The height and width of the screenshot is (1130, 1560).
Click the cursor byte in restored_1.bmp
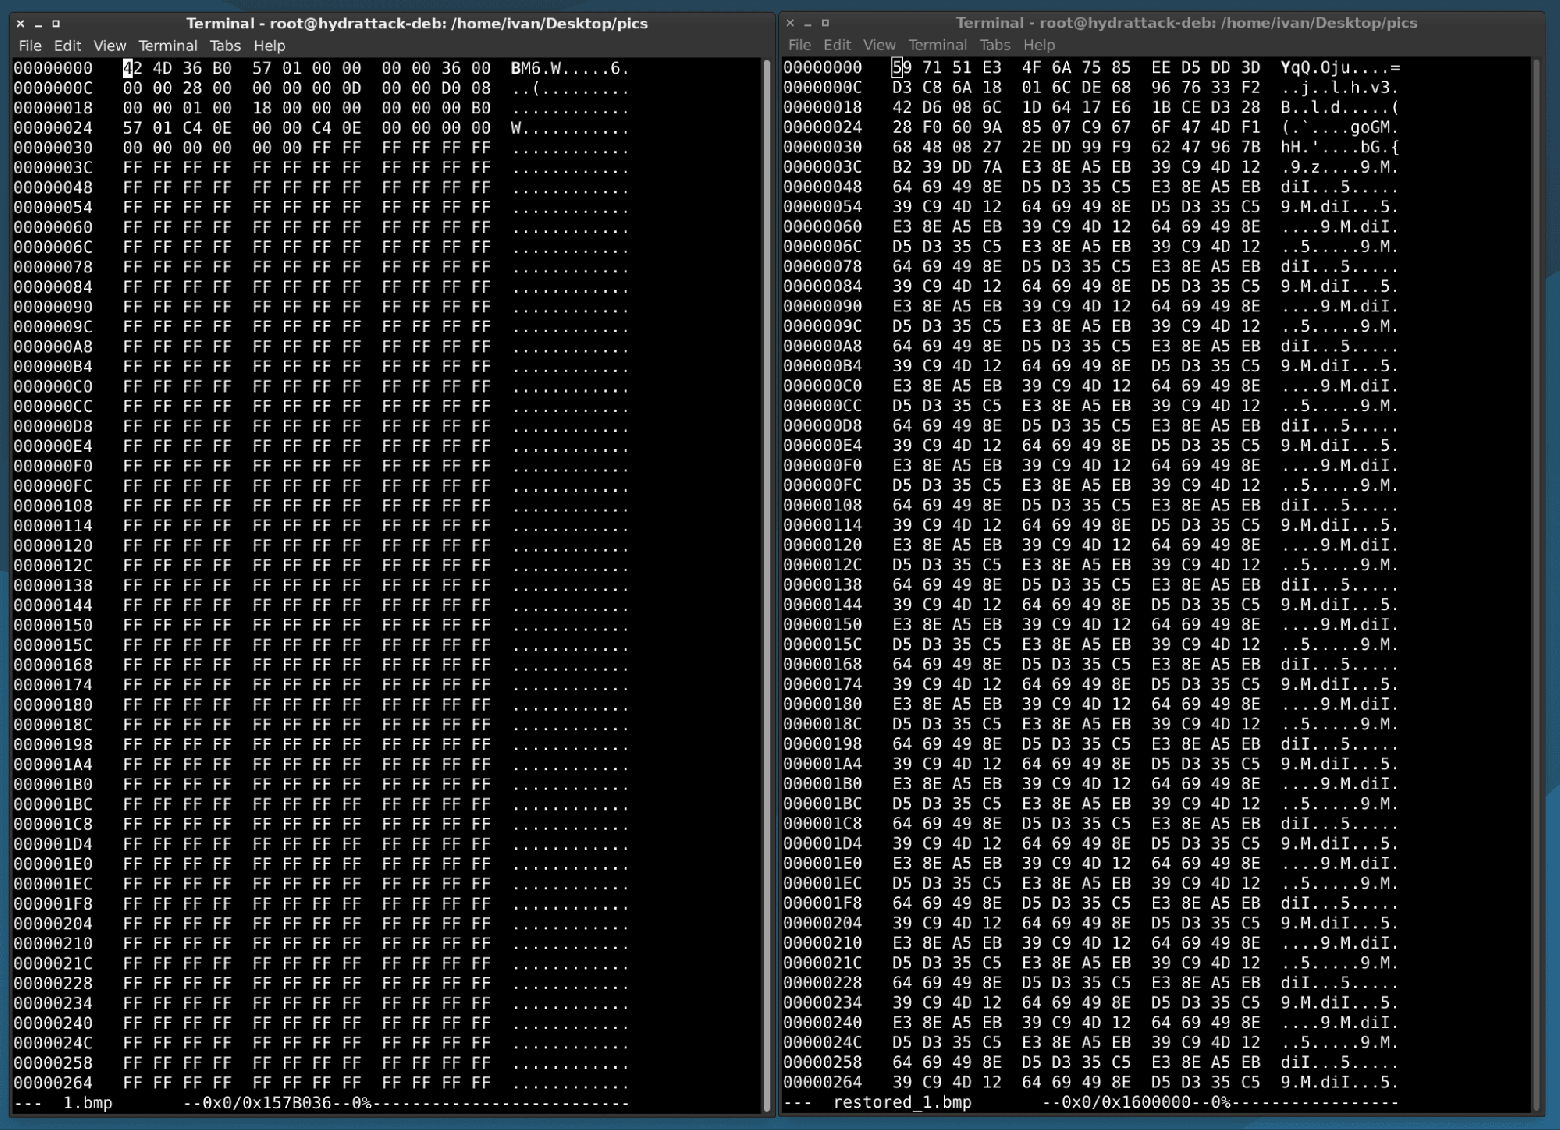coord(897,67)
